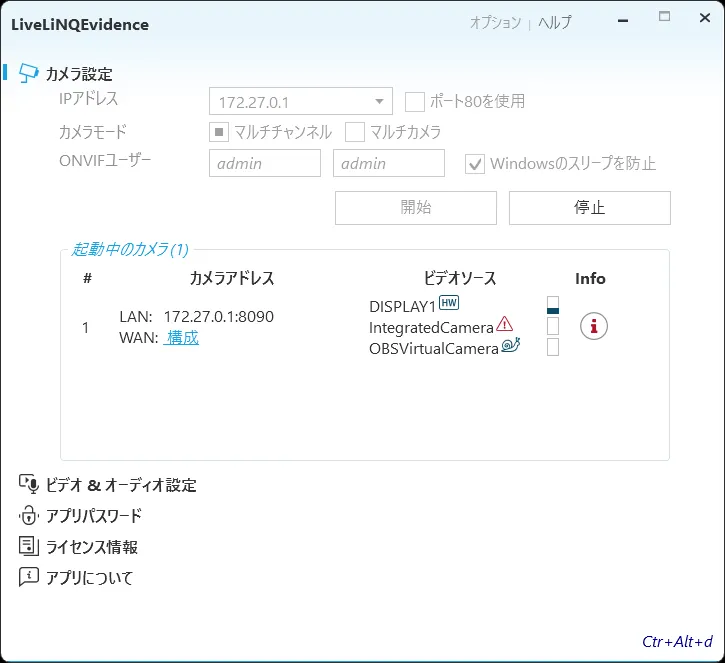The image size is (725, 663).
Task: Click the WAN 構成 link
Action: [181, 338]
